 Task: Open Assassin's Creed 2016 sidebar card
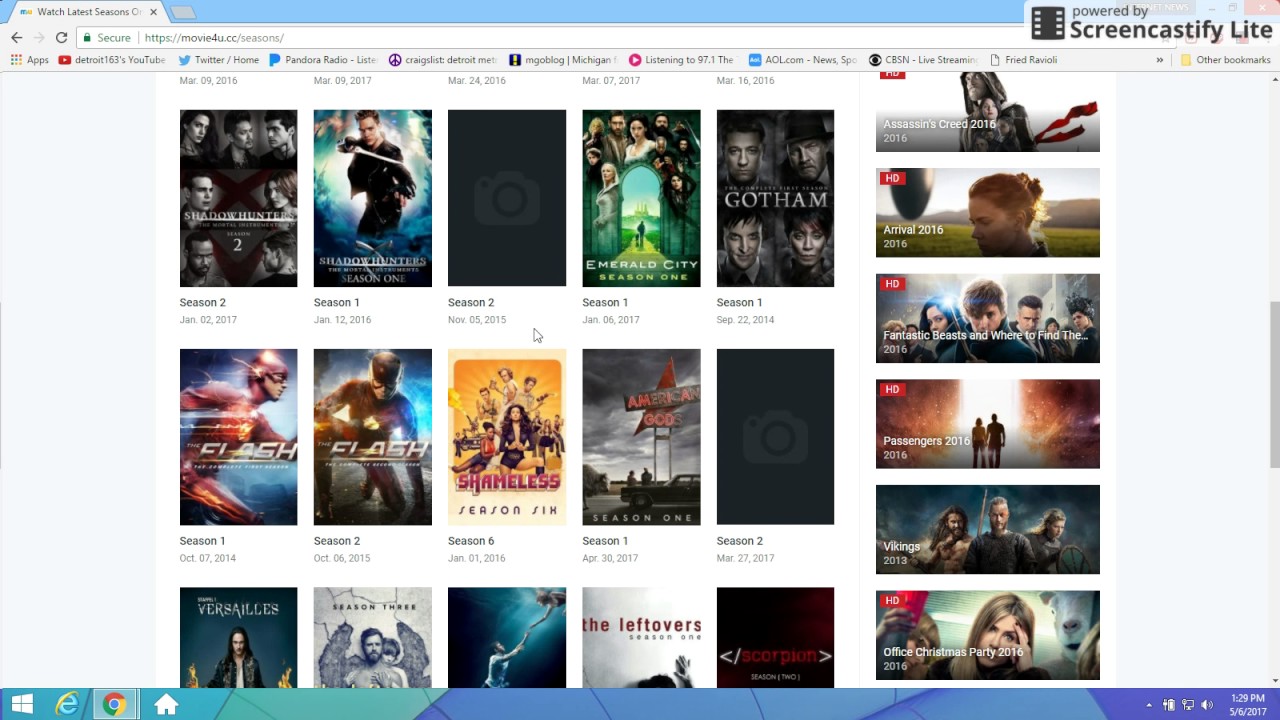click(x=988, y=112)
